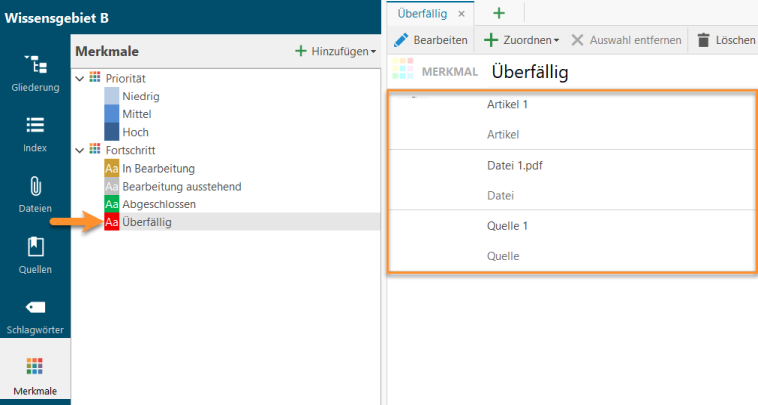This screenshot has height=405, width=758.
Task: Open the Zuordnen dropdown
Action: pyautogui.click(x=522, y=40)
